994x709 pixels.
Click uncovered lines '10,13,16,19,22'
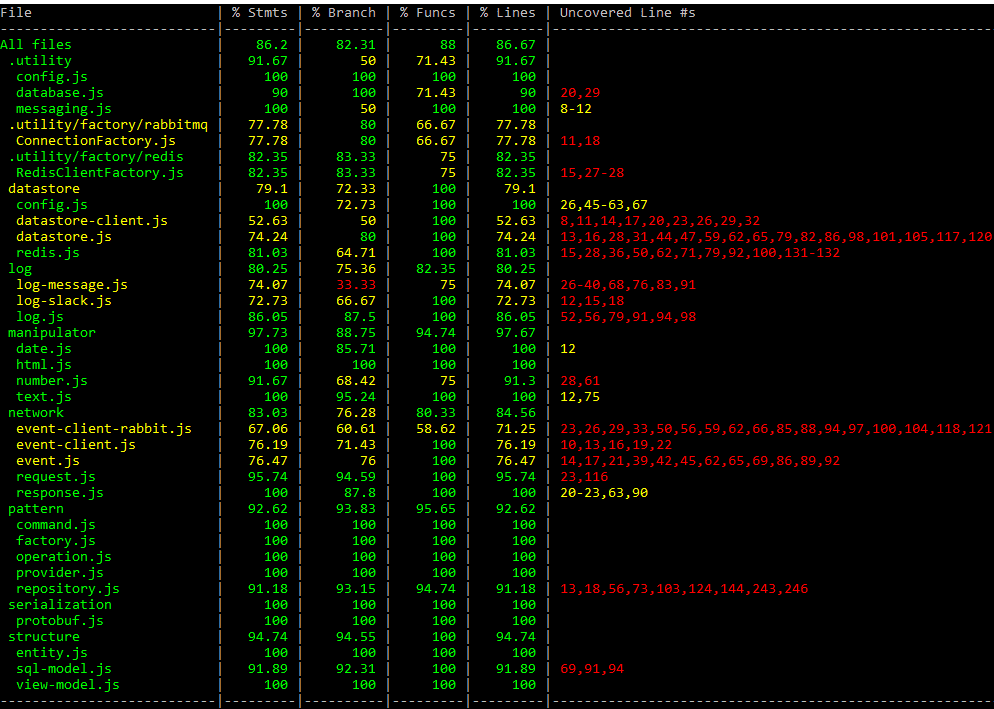point(616,445)
